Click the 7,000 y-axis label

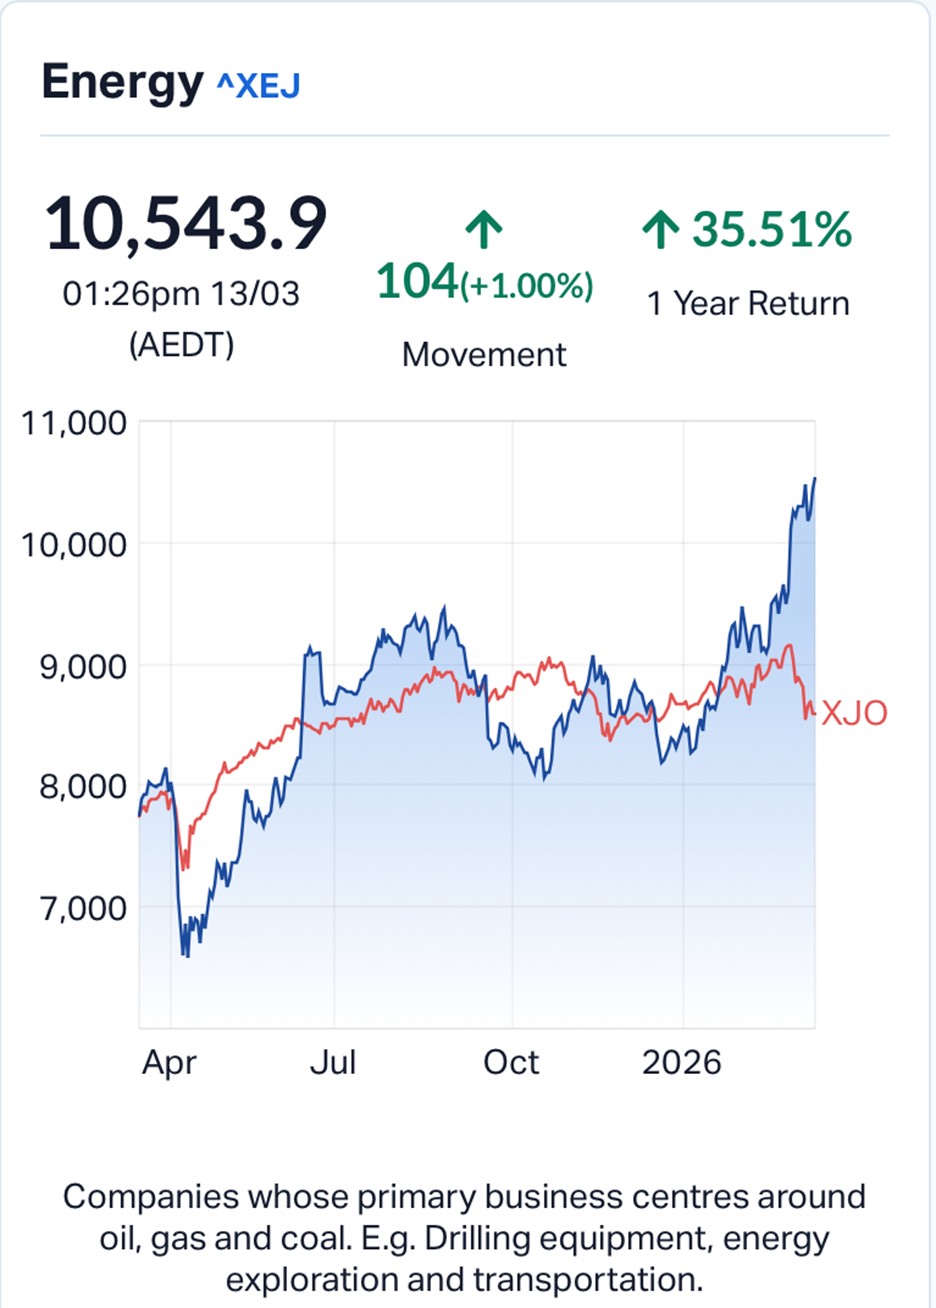[x=84, y=909]
